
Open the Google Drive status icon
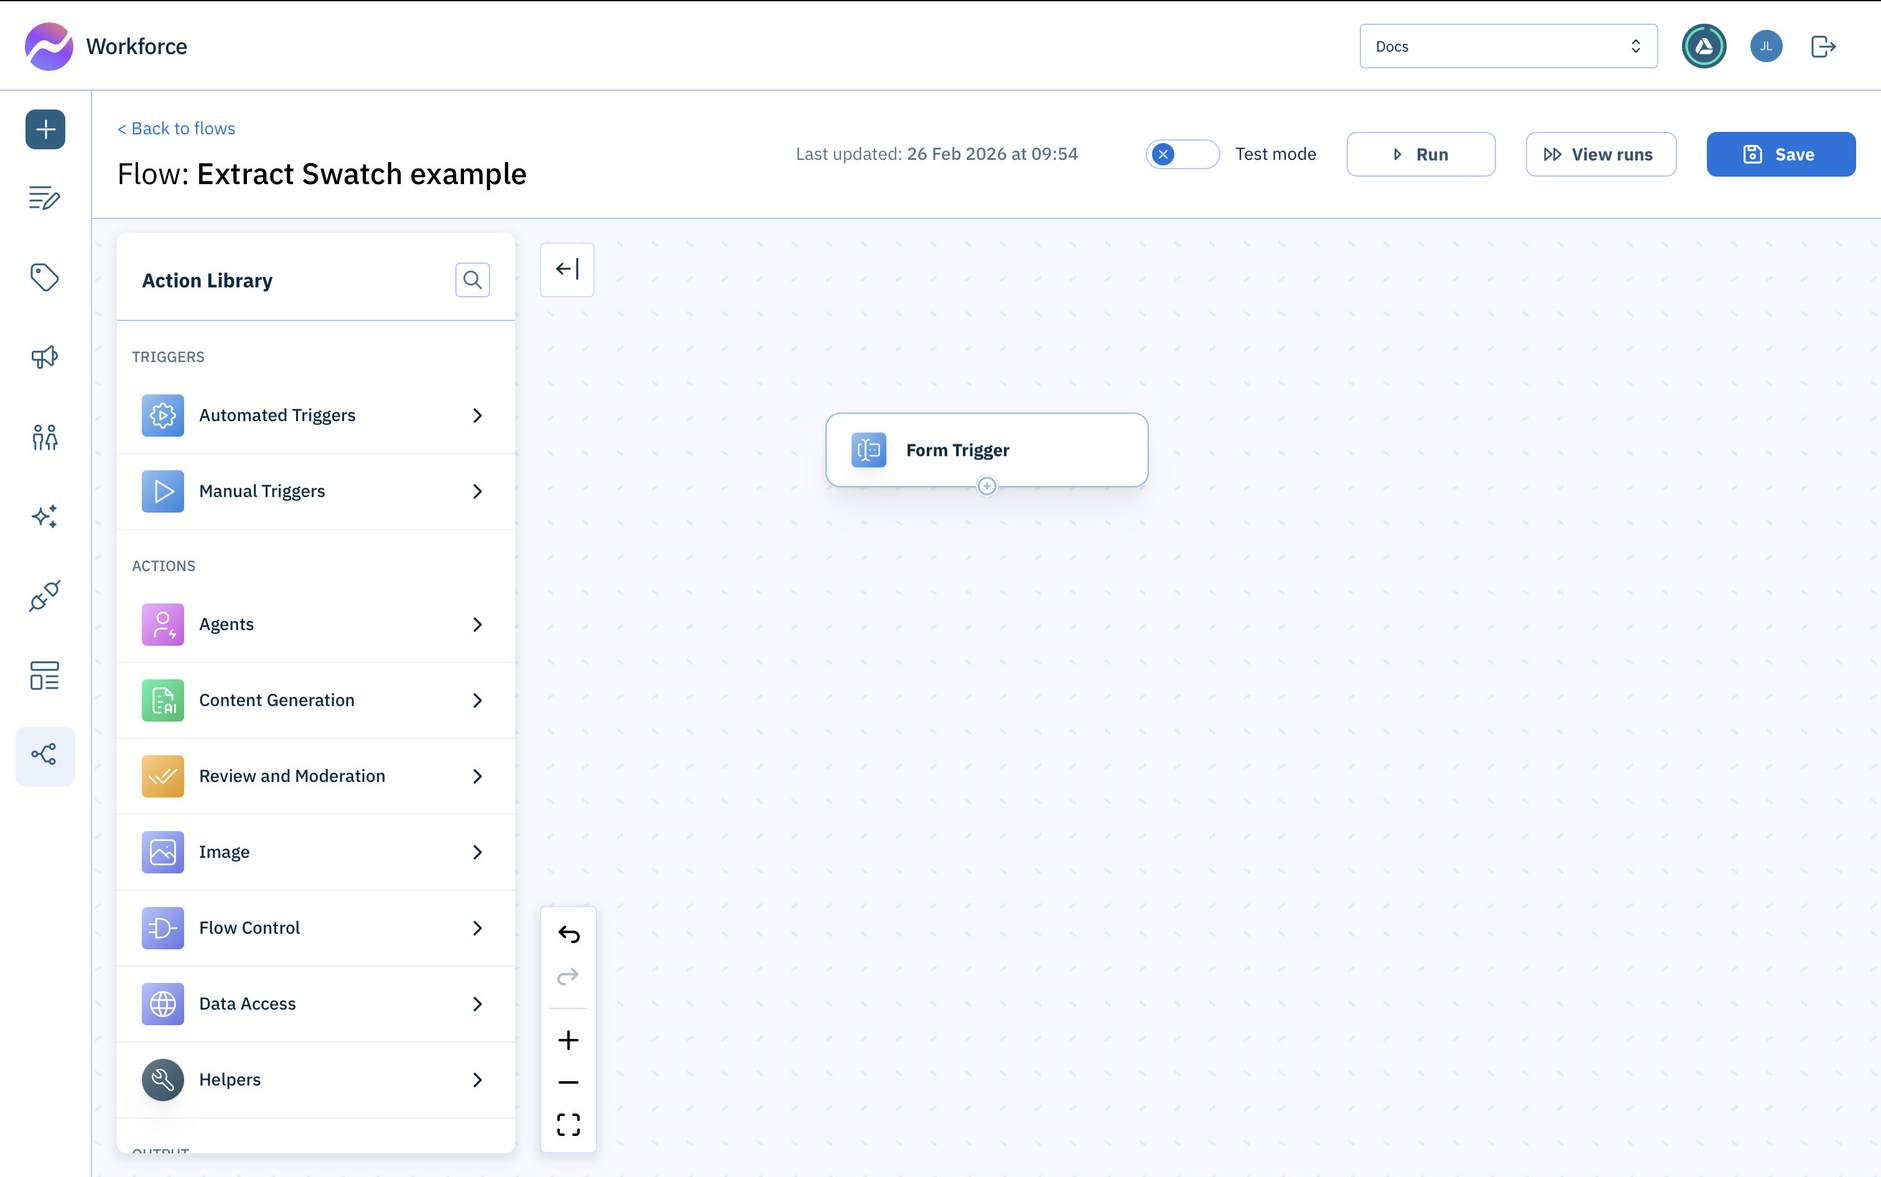pos(1704,46)
